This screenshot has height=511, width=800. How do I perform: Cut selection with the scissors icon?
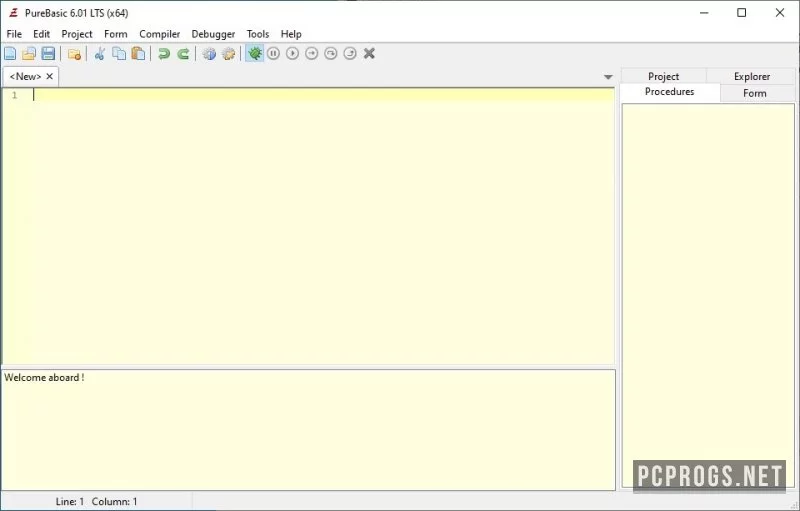pos(99,54)
